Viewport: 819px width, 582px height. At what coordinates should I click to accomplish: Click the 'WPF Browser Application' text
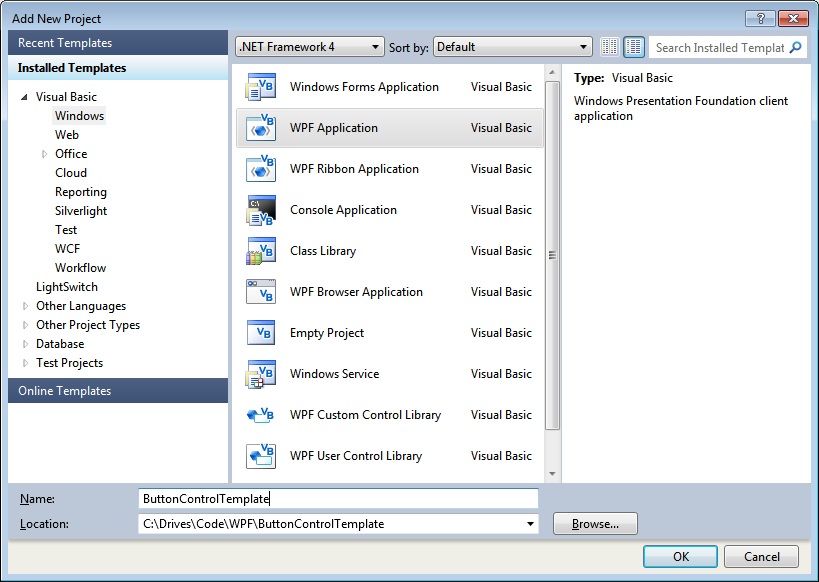[356, 292]
